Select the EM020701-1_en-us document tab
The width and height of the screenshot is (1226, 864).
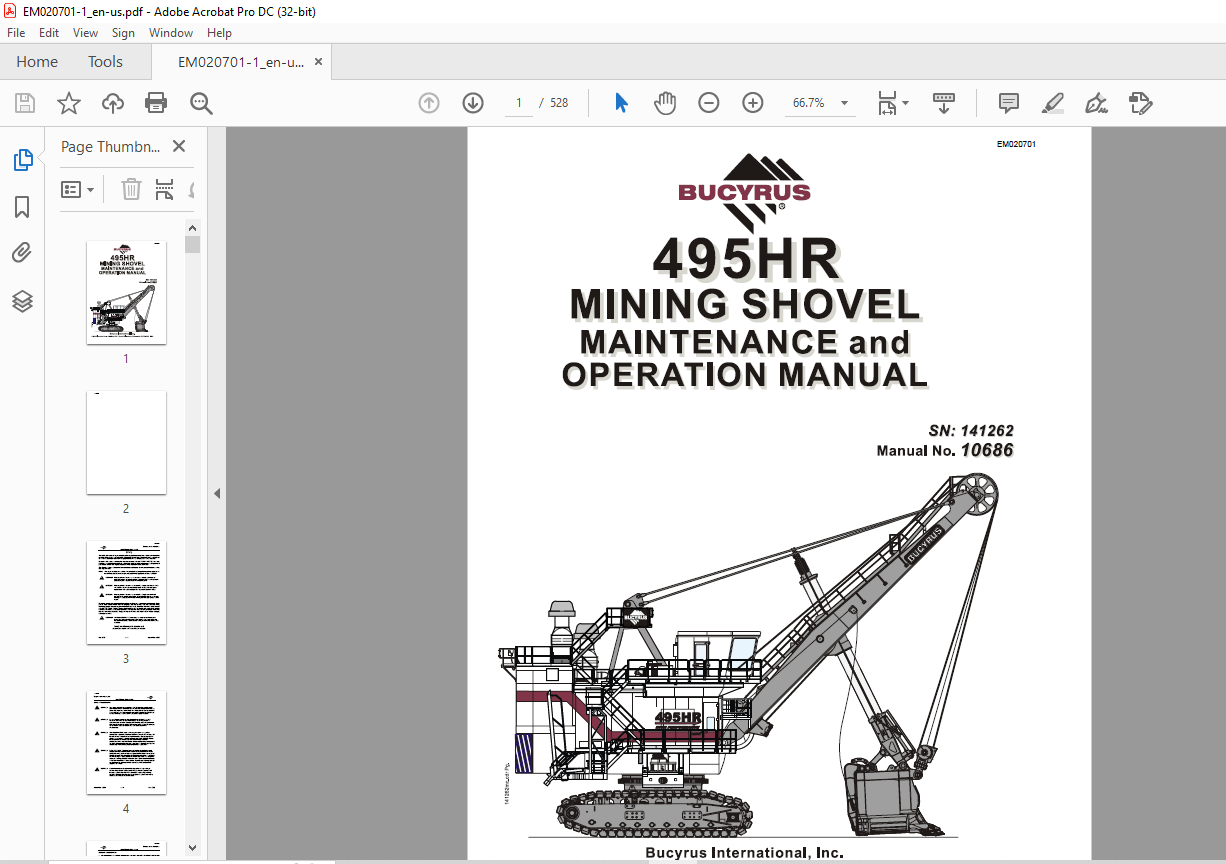241,62
